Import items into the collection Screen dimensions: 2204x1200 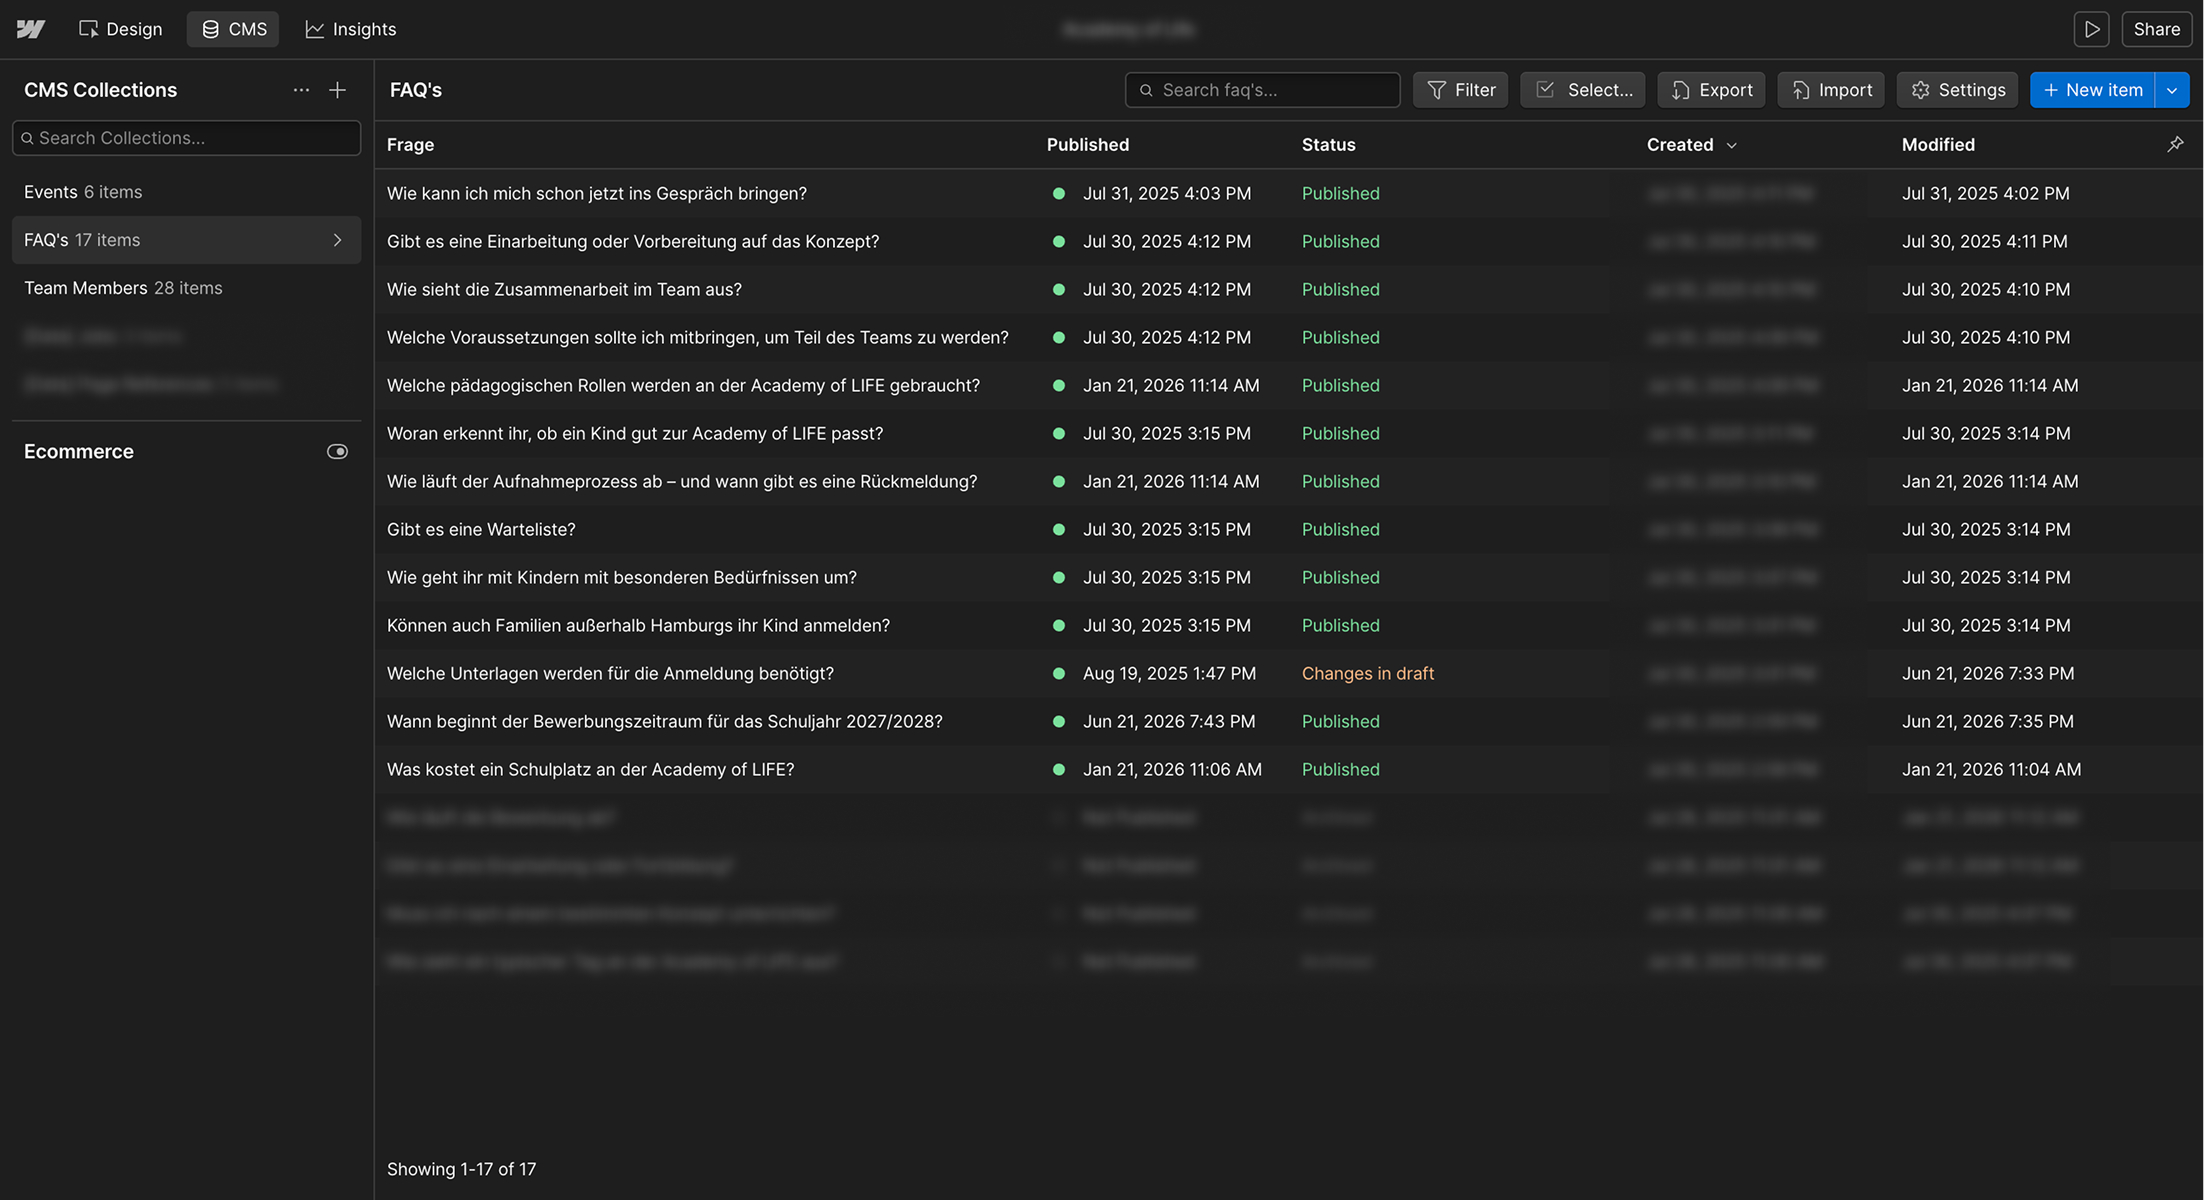(x=1832, y=90)
